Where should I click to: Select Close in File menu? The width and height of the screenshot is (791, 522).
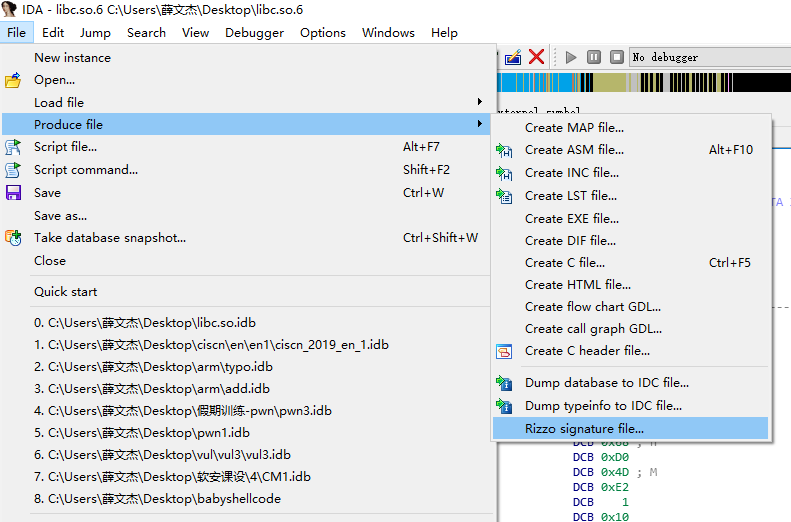pyautogui.click(x=246, y=261)
